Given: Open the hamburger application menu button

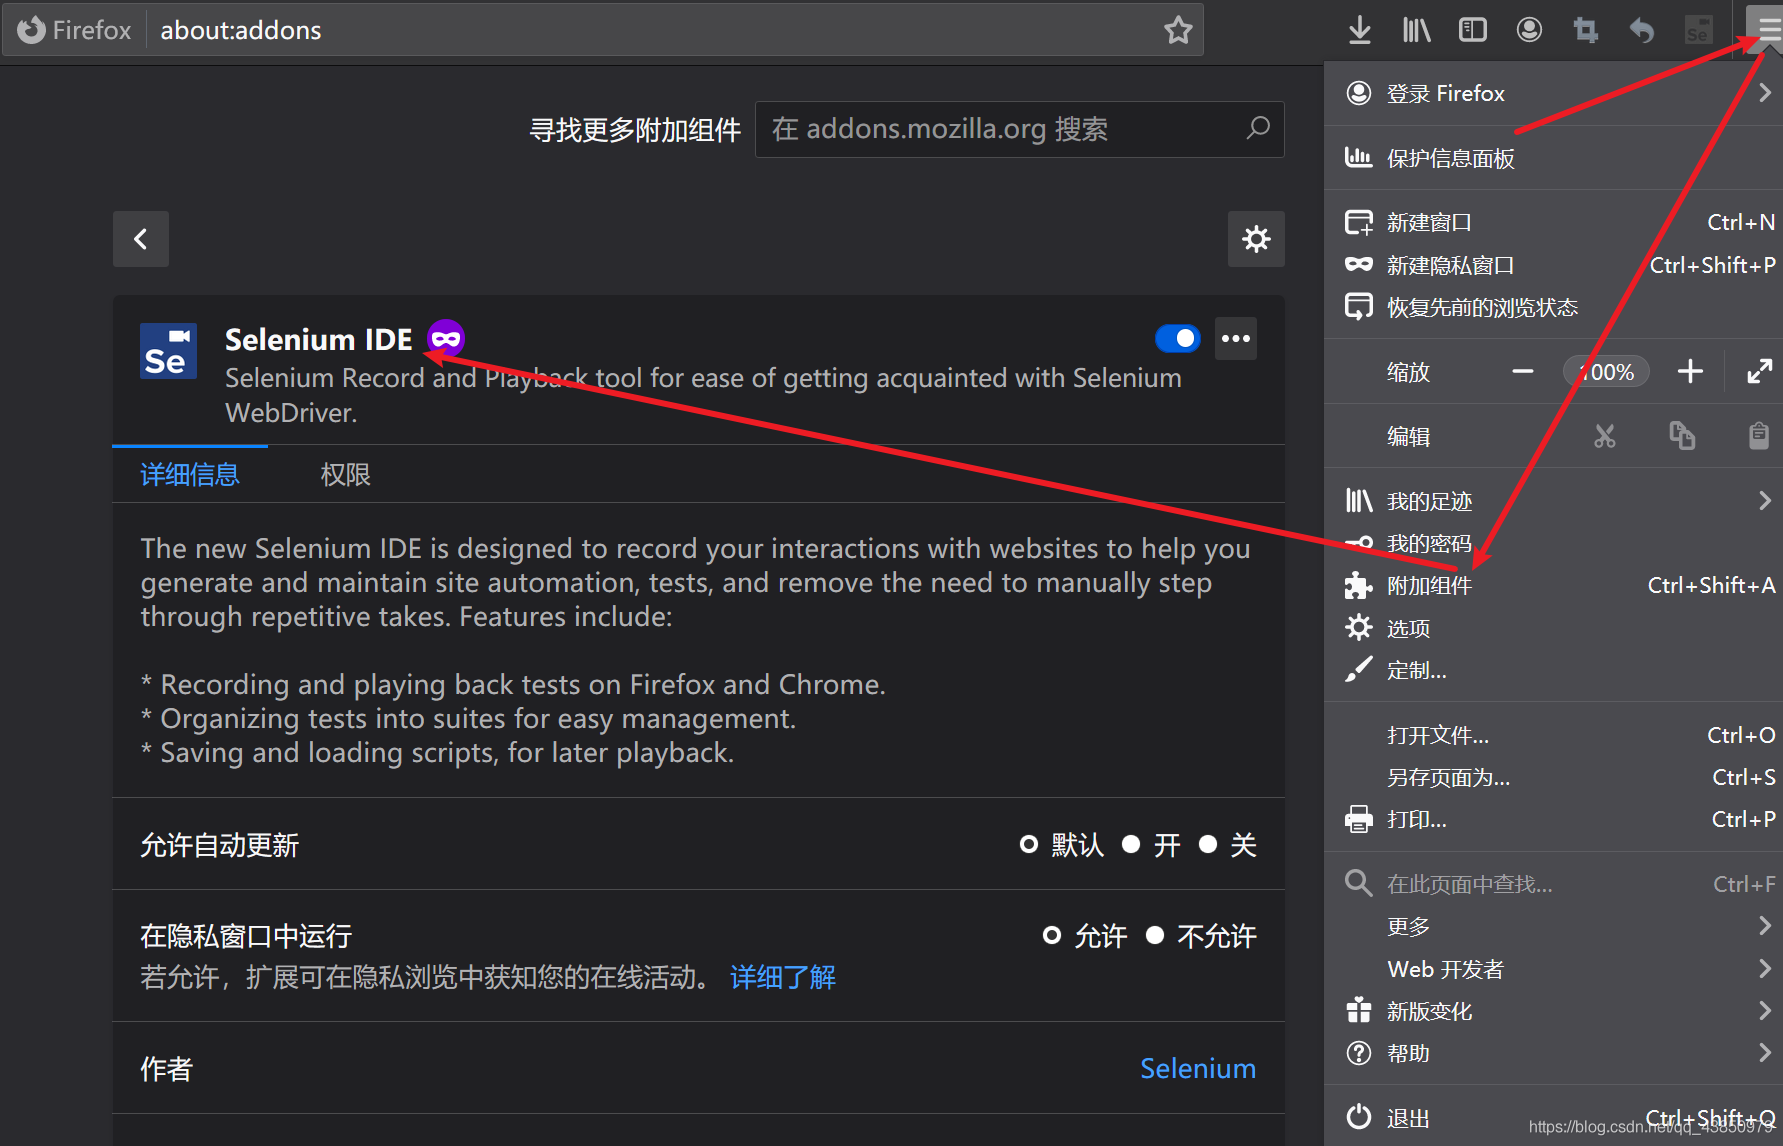Looking at the screenshot, I should (x=1766, y=29).
